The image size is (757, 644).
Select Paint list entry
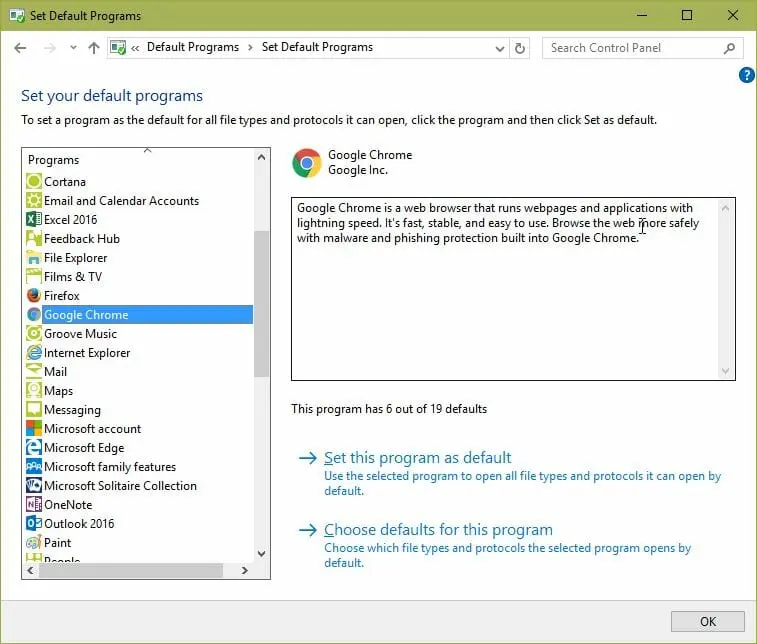click(57, 543)
